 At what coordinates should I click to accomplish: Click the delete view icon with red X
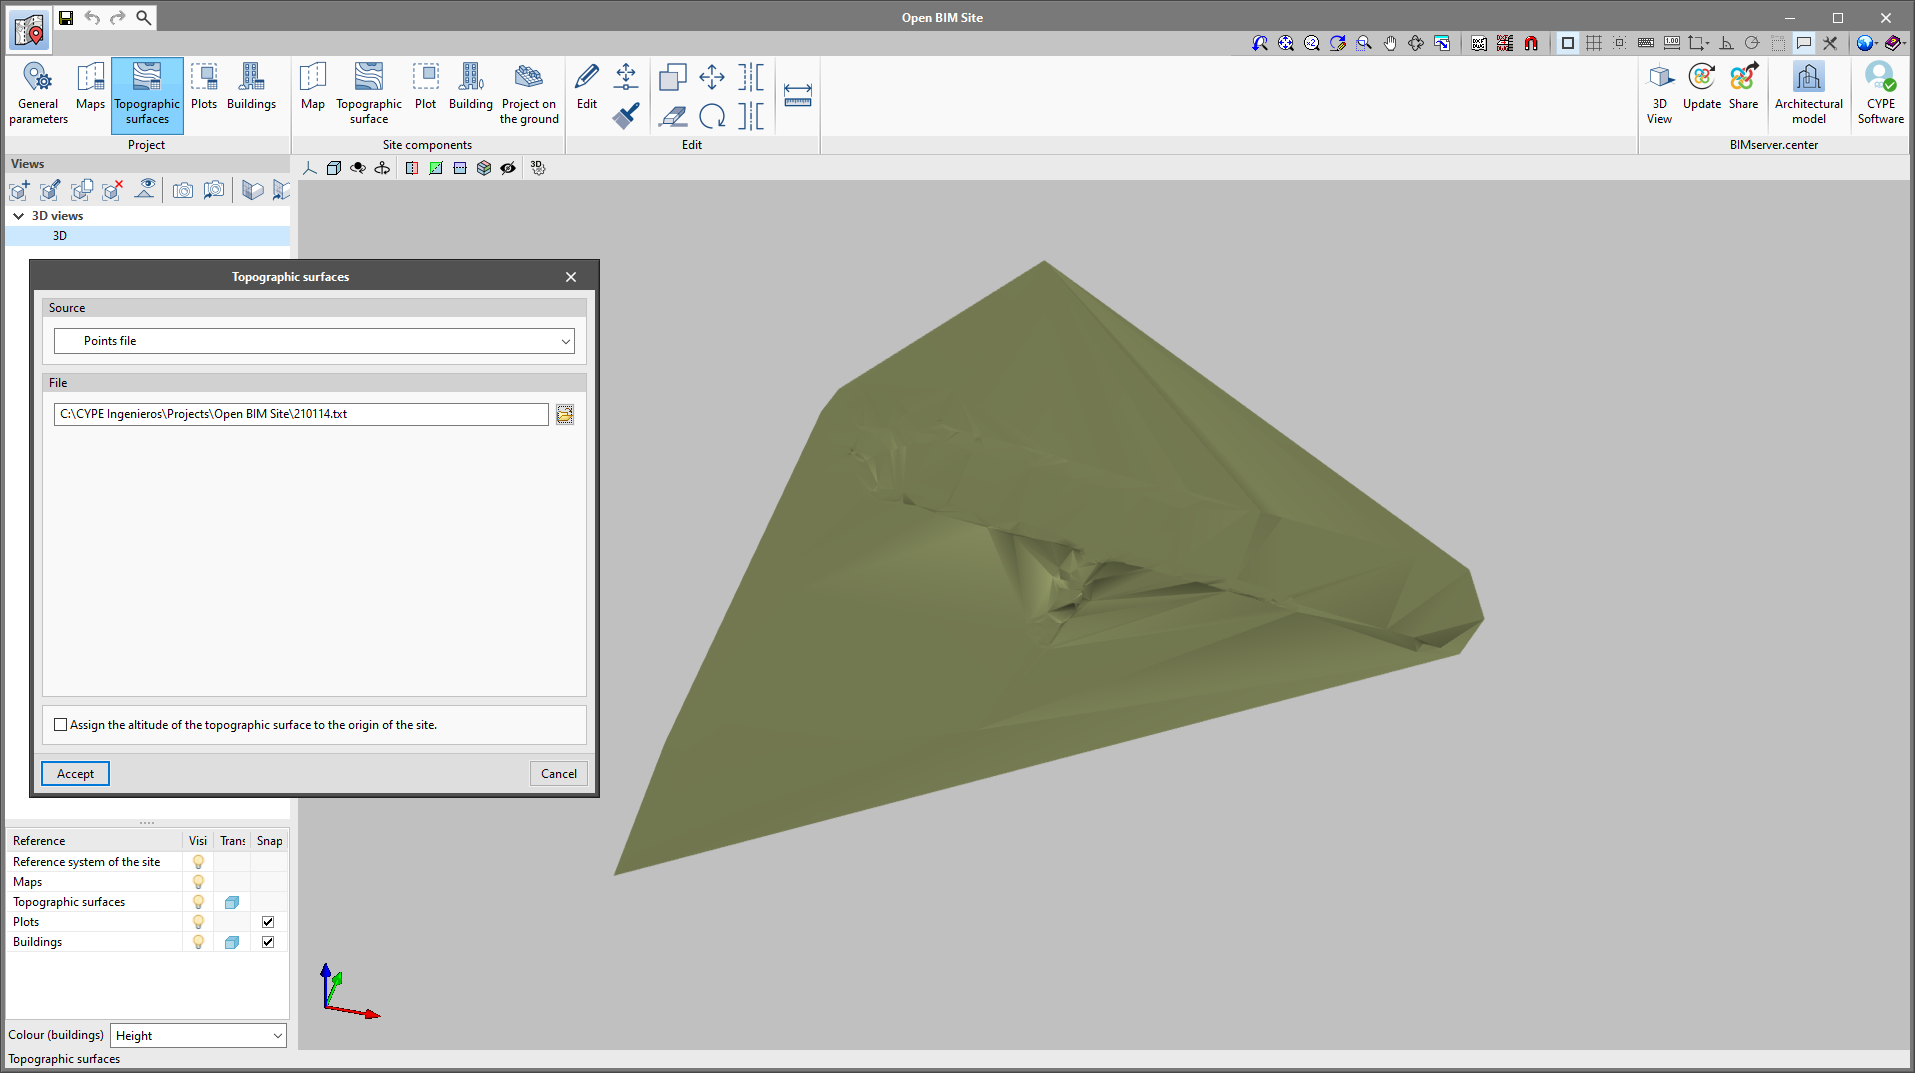pyautogui.click(x=112, y=190)
